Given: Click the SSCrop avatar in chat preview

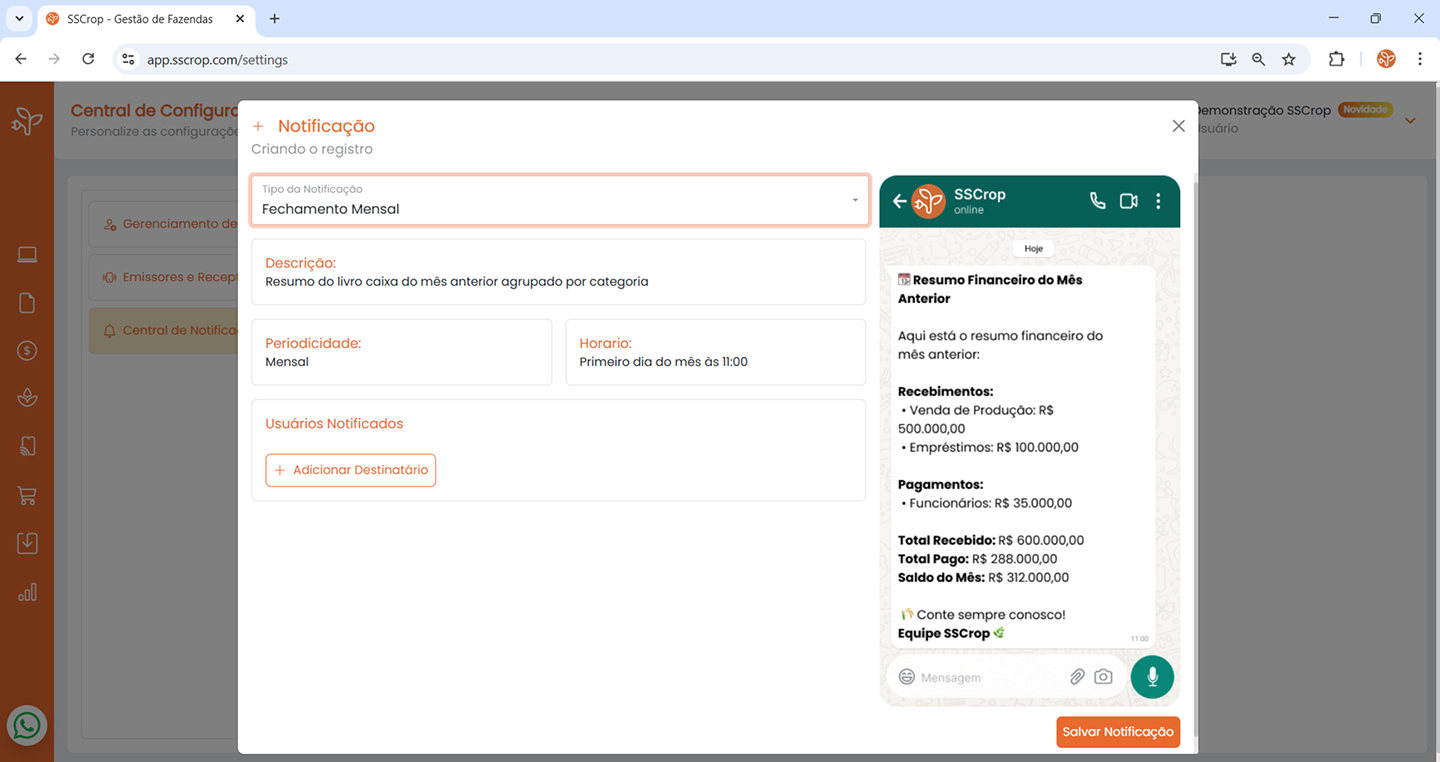Looking at the screenshot, I should [928, 201].
